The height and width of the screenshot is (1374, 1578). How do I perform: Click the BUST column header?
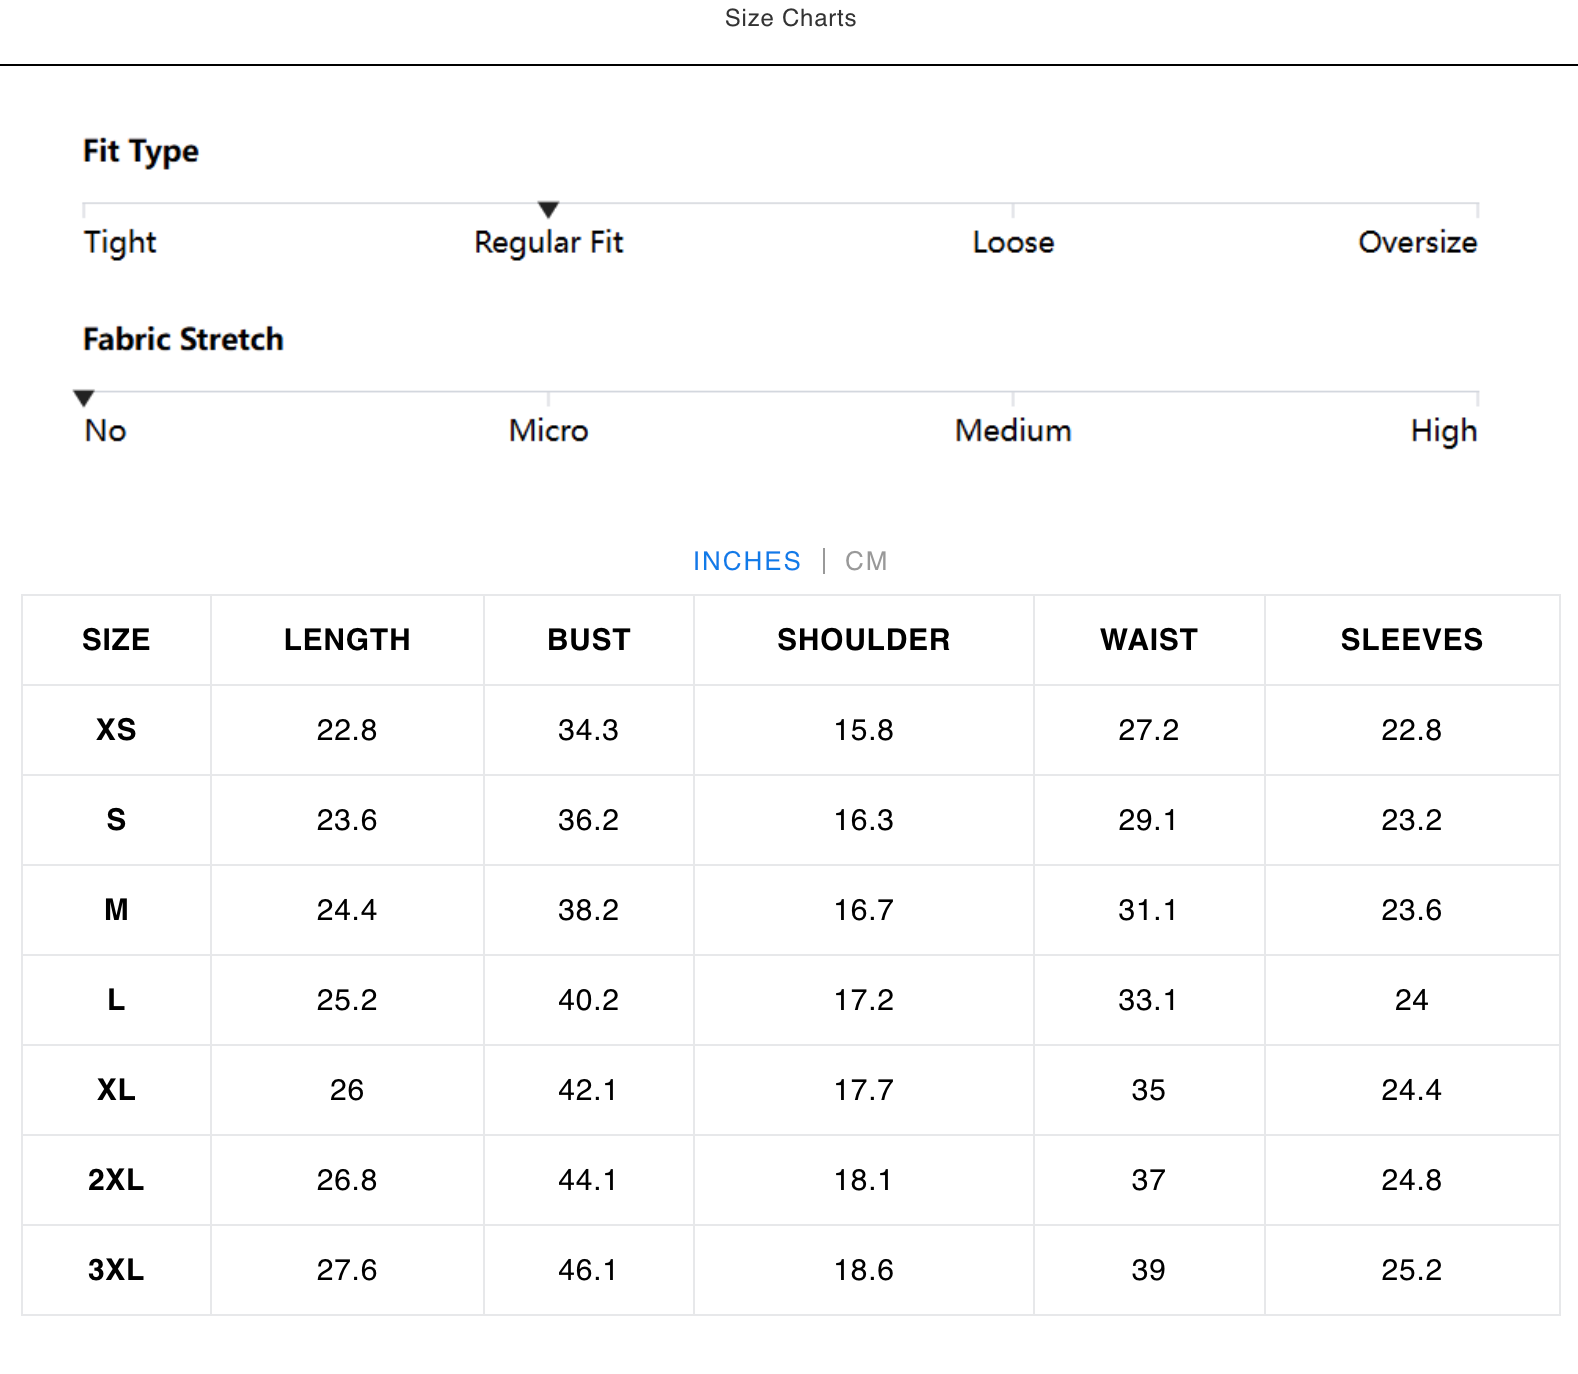coord(589,640)
